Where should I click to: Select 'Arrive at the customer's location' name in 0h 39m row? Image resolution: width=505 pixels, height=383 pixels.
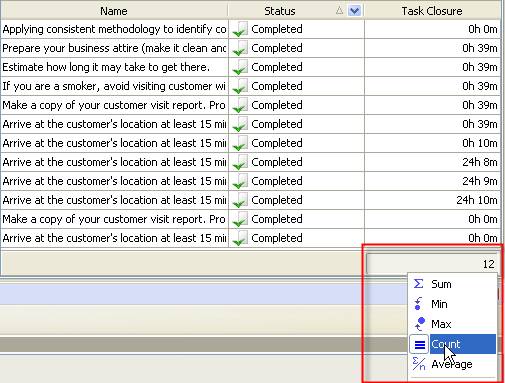tap(114, 124)
